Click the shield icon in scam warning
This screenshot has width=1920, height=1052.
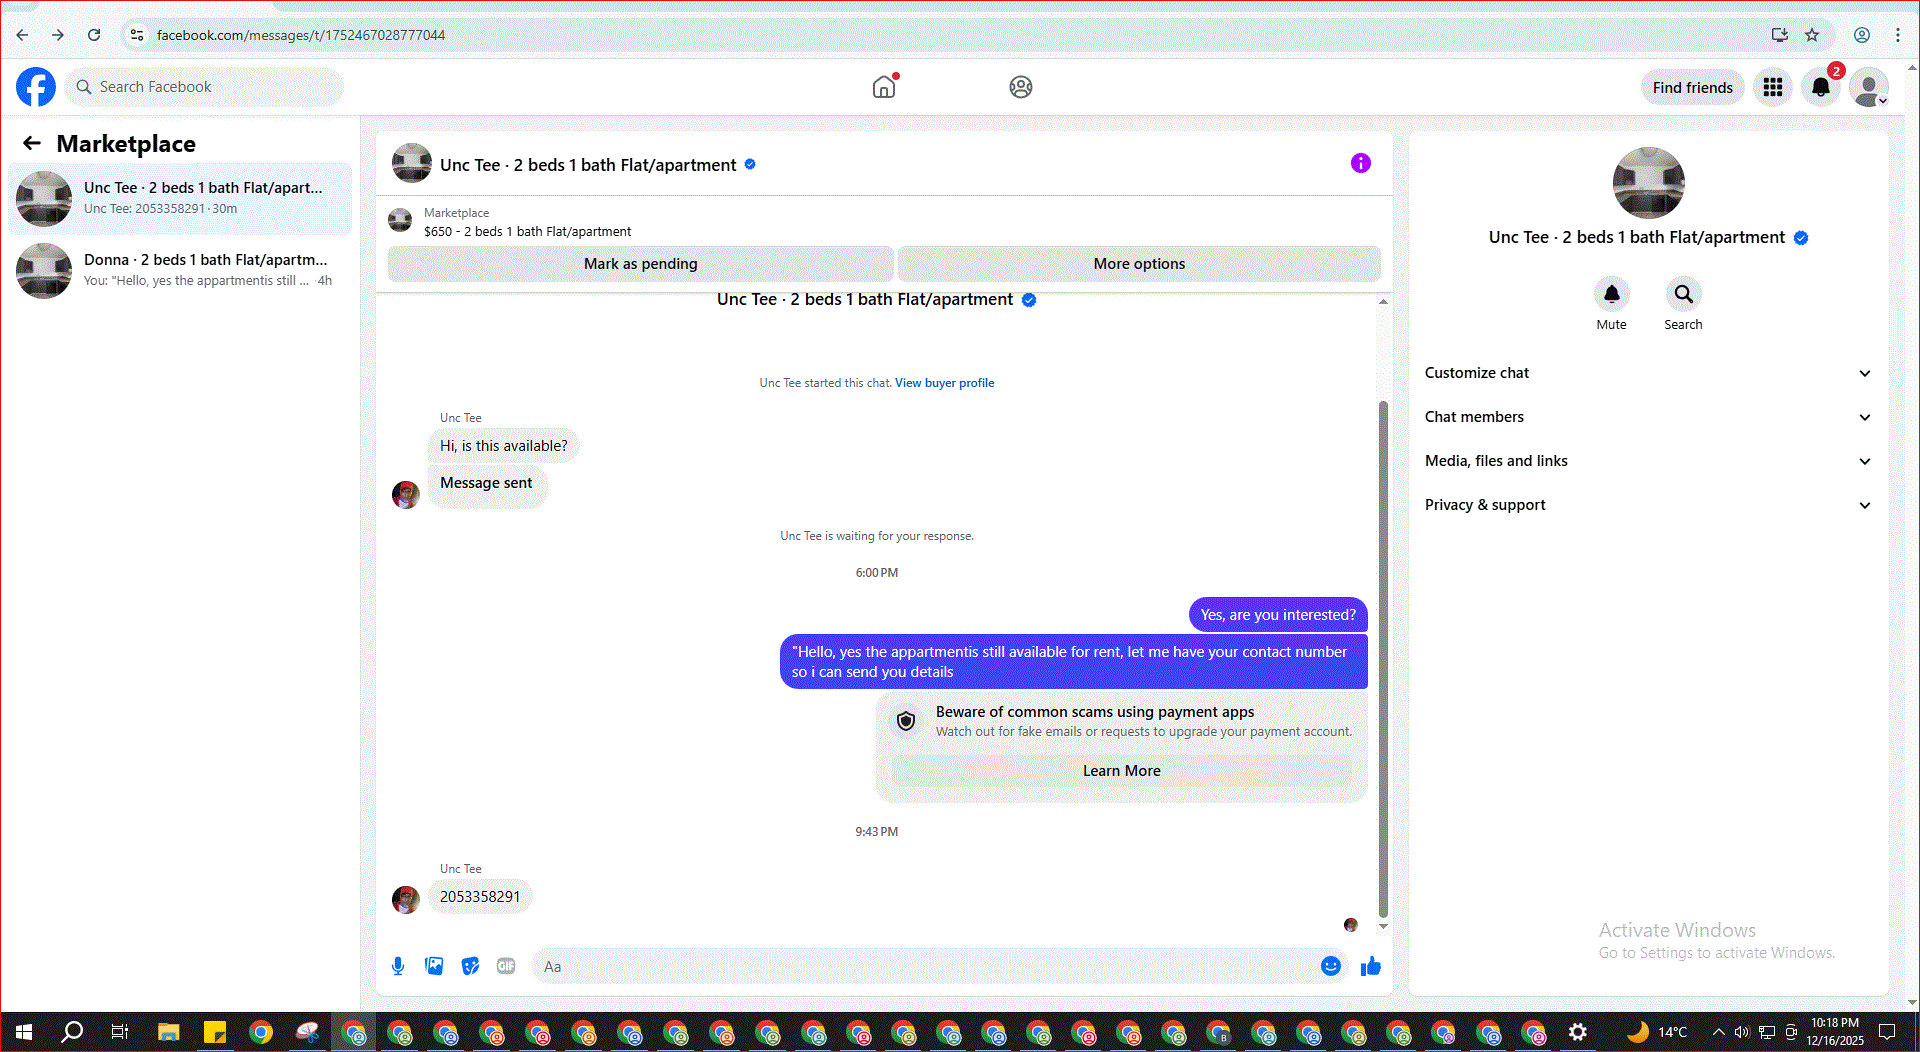(x=906, y=721)
